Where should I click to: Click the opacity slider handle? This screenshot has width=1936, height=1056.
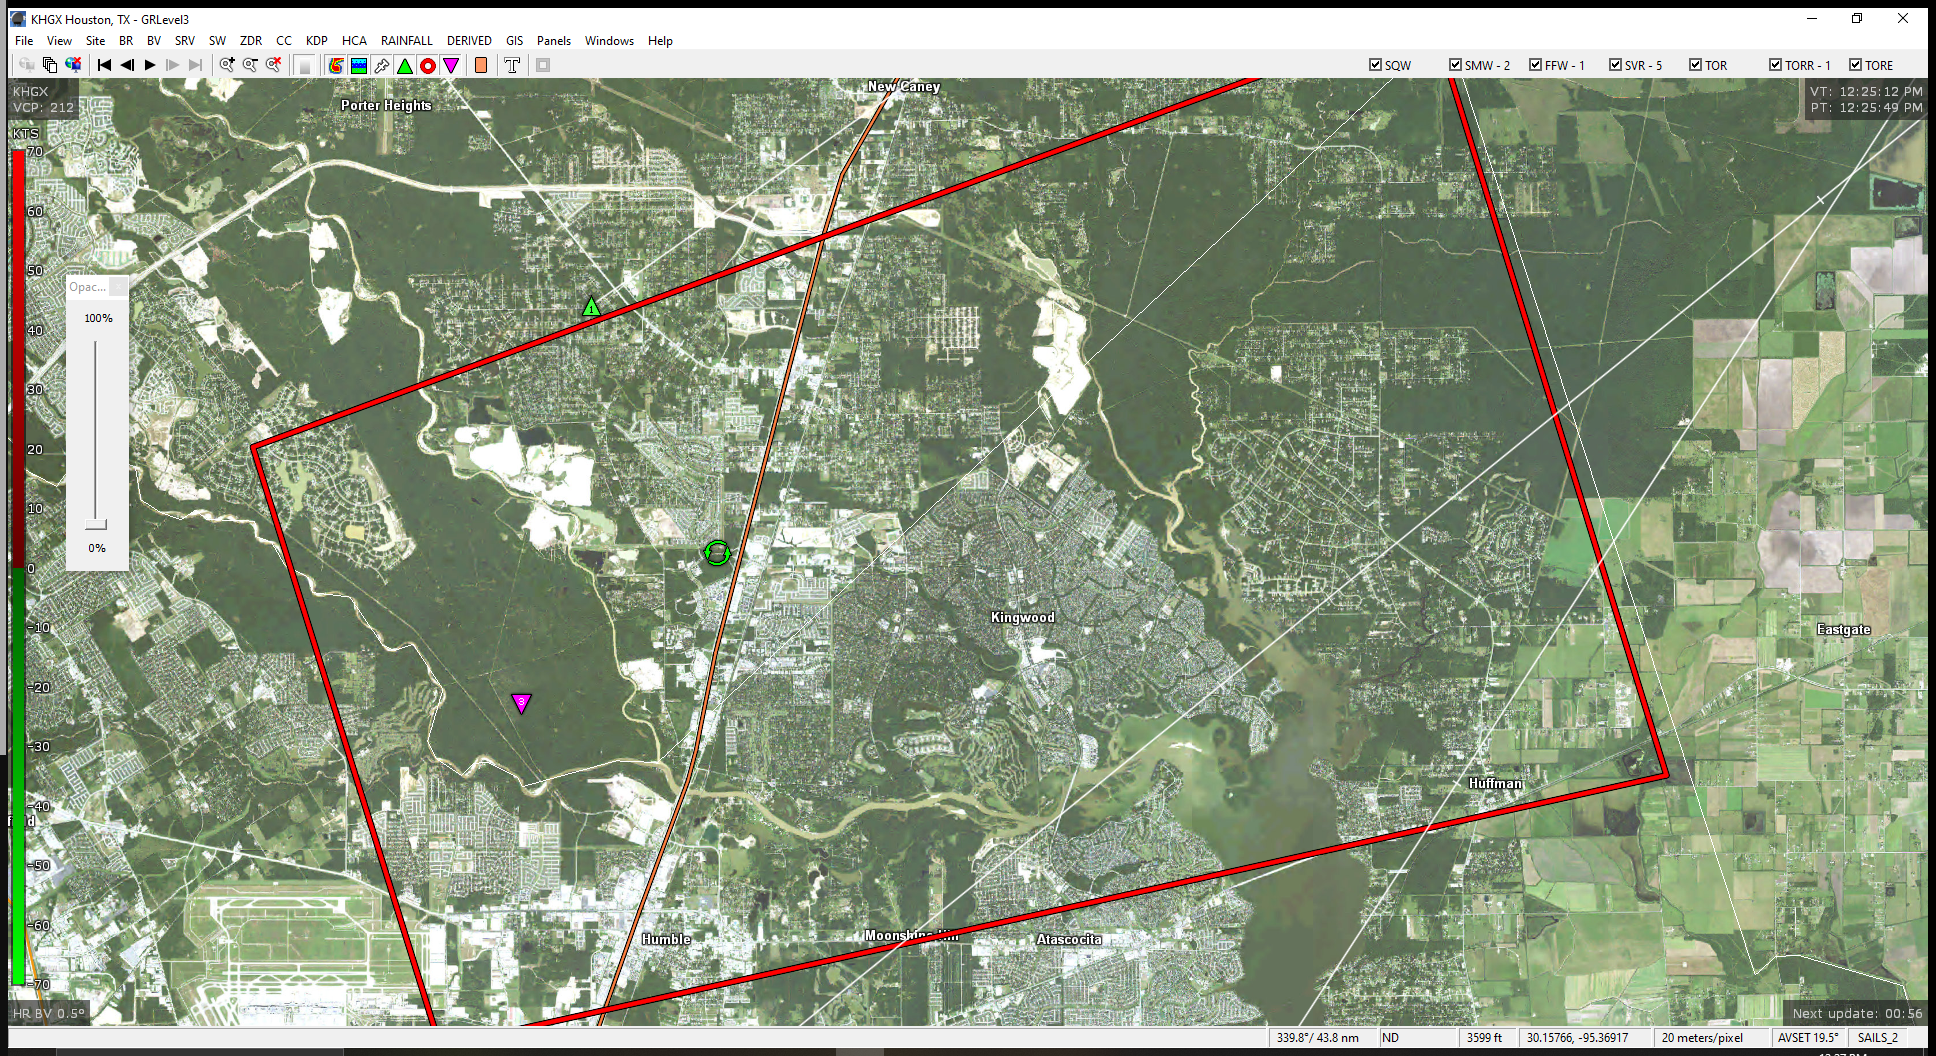96,524
